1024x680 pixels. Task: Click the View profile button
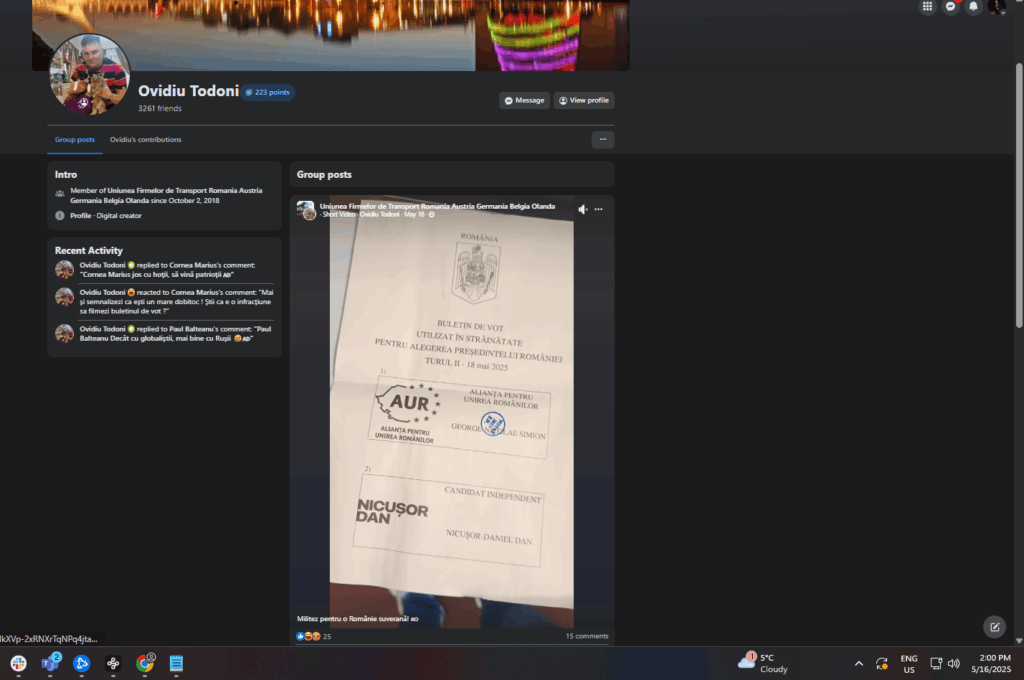pos(584,101)
